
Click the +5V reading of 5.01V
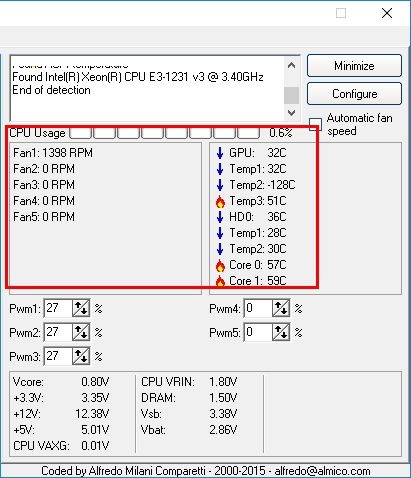[95, 430]
